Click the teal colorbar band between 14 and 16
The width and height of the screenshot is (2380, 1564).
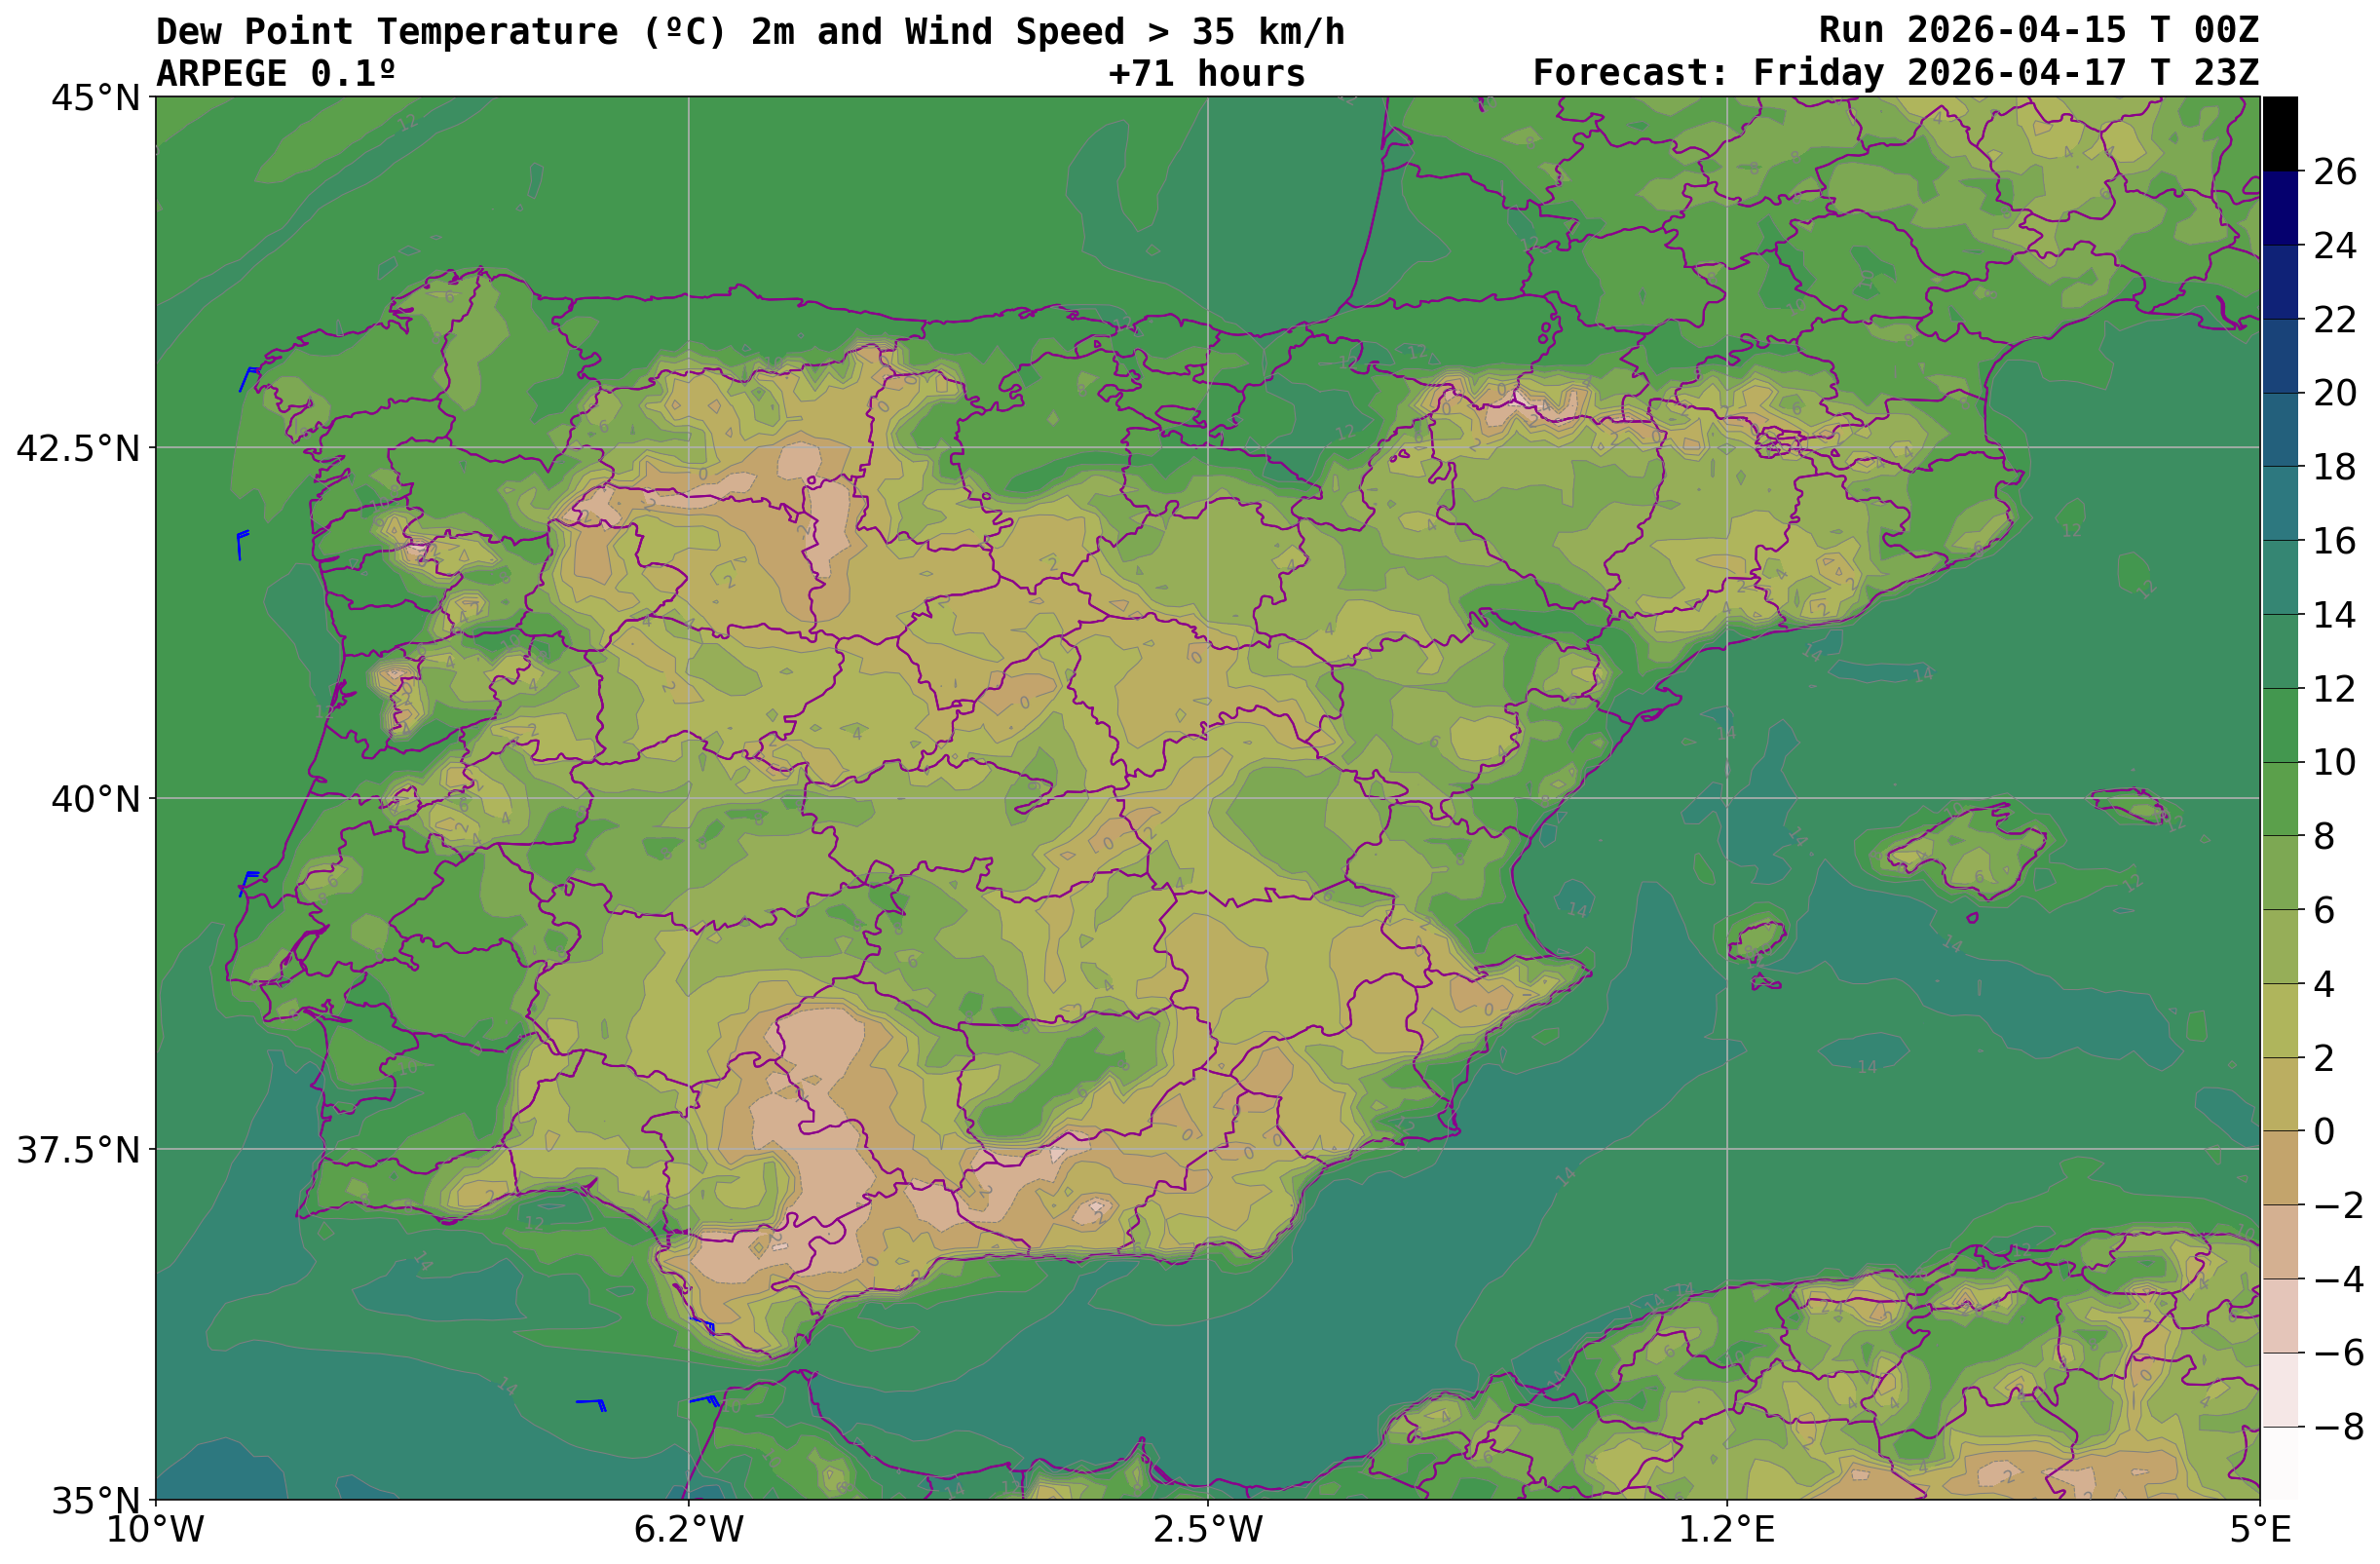2279,577
